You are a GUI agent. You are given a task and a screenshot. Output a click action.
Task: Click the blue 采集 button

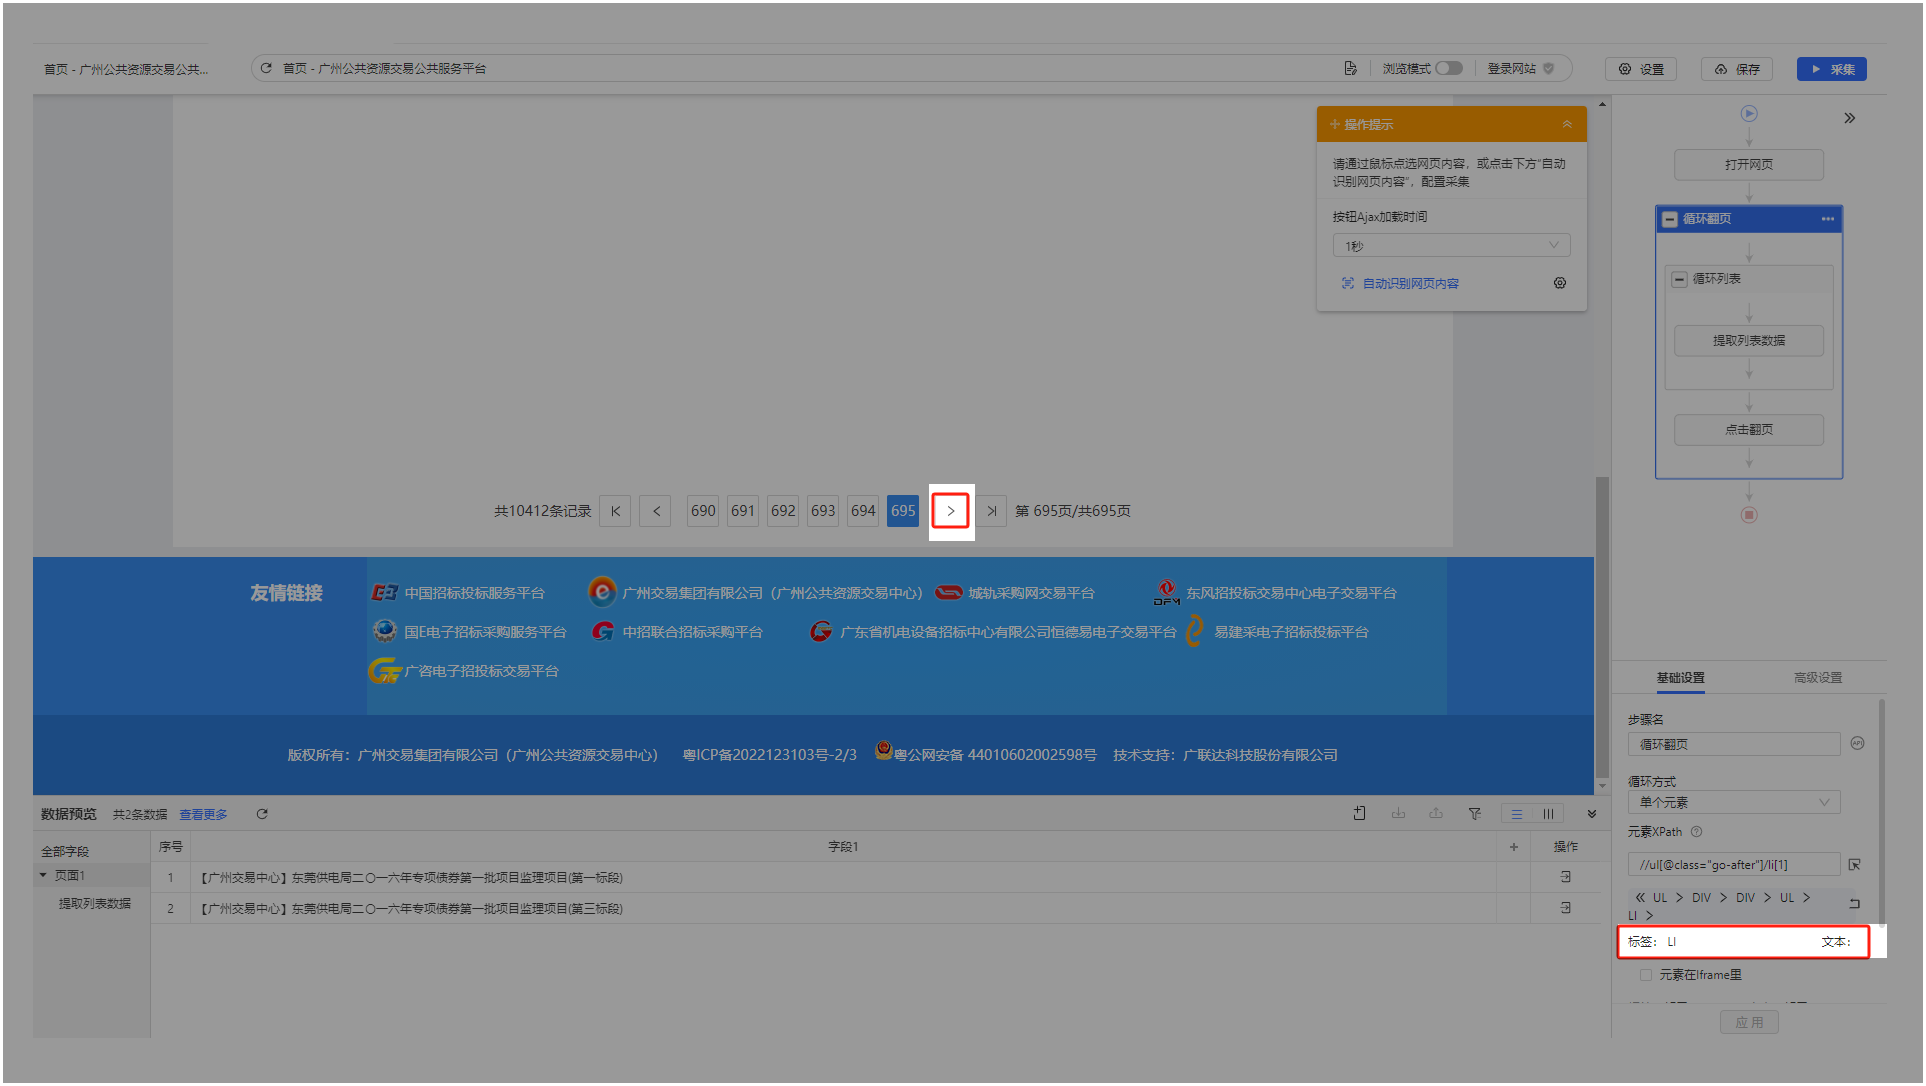[1831, 70]
